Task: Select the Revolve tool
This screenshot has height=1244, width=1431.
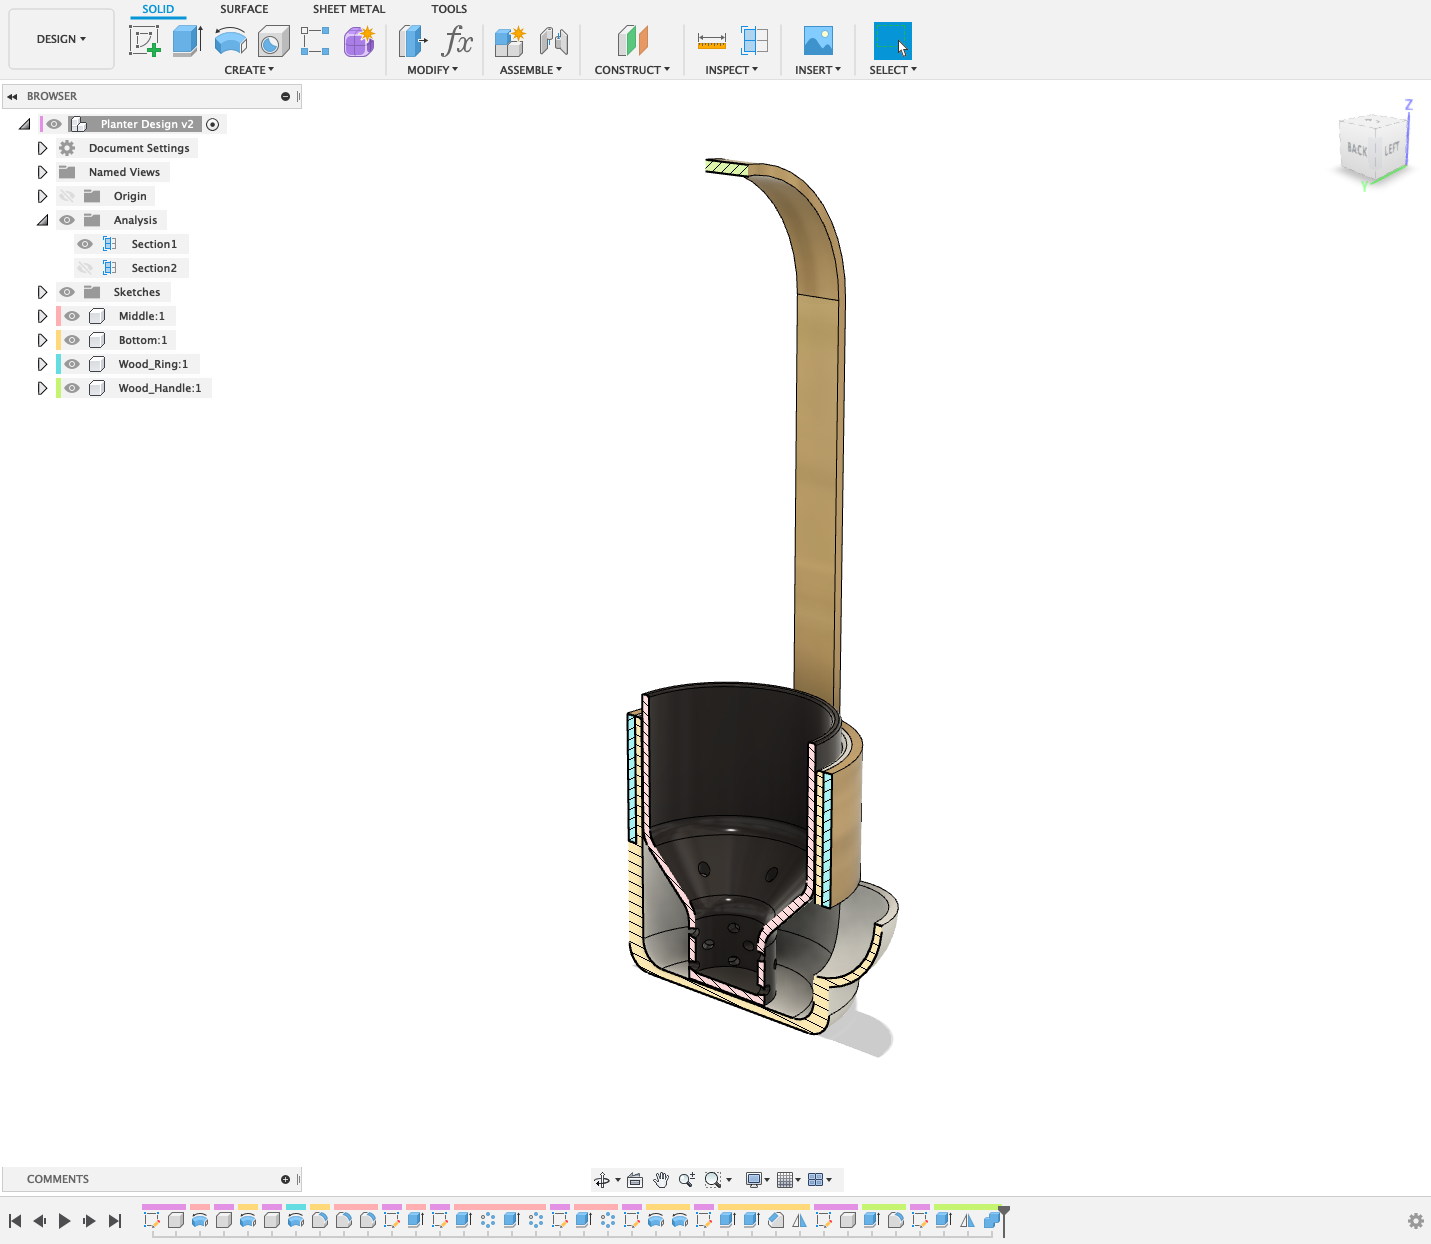Action: [x=231, y=41]
